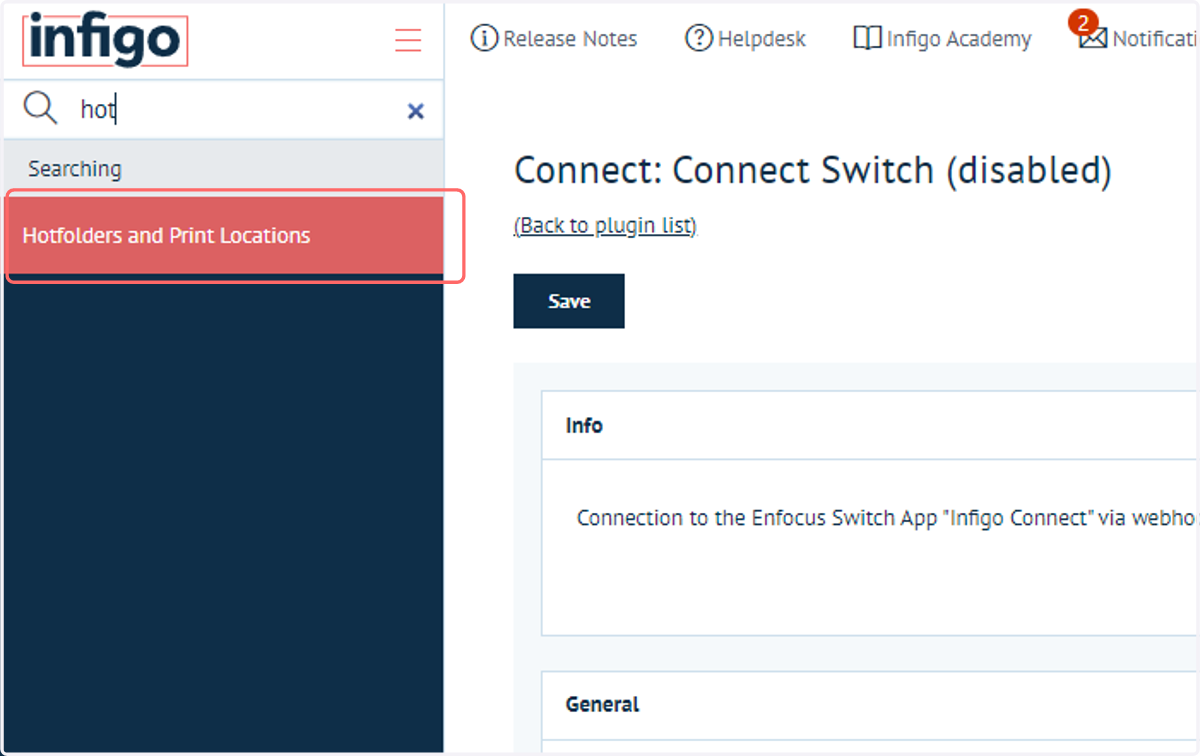1200x756 pixels.
Task: Click the Connect Switch (disabled) heading
Action: click(813, 171)
